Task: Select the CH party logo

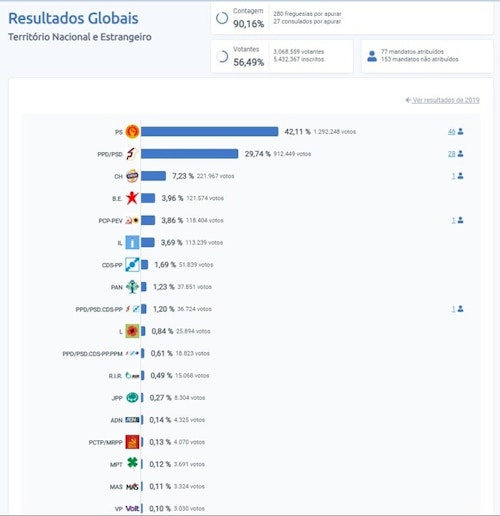Action: [x=132, y=176]
